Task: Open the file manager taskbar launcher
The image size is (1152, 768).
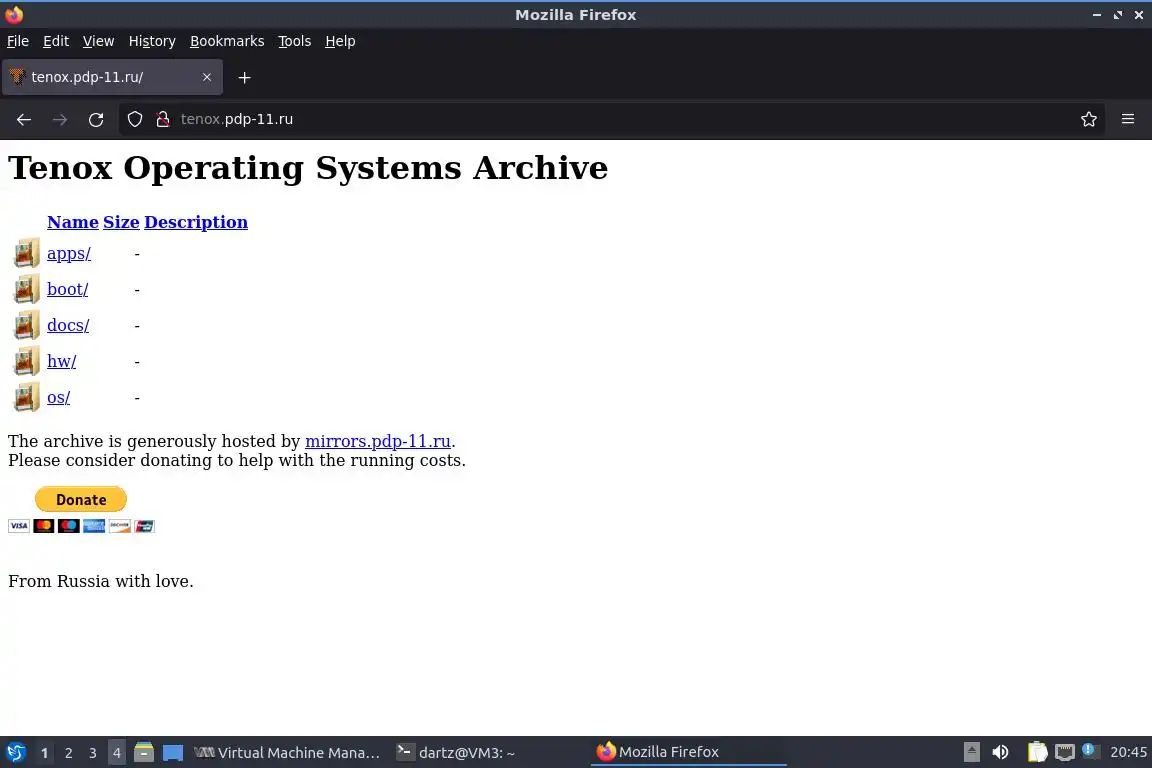Action: click(x=144, y=753)
